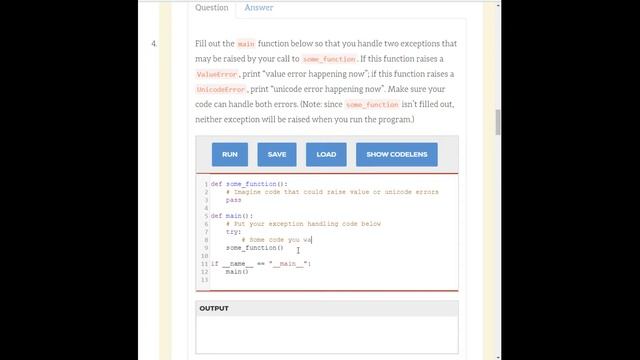Click the page vertical scrollbar thumb
This screenshot has width=640, height=360.
(x=498, y=122)
